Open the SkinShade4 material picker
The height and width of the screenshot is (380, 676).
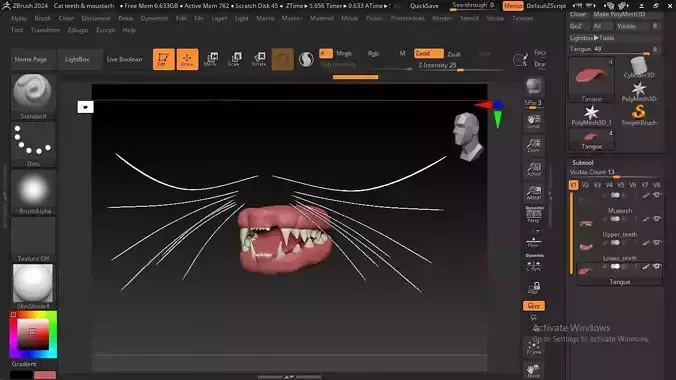click(x=33, y=286)
